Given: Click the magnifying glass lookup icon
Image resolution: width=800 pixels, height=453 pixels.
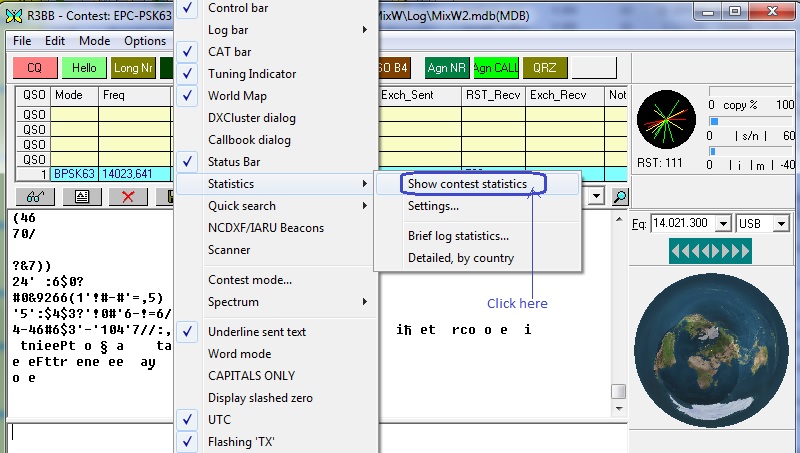Looking at the screenshot, I should 620,197.
